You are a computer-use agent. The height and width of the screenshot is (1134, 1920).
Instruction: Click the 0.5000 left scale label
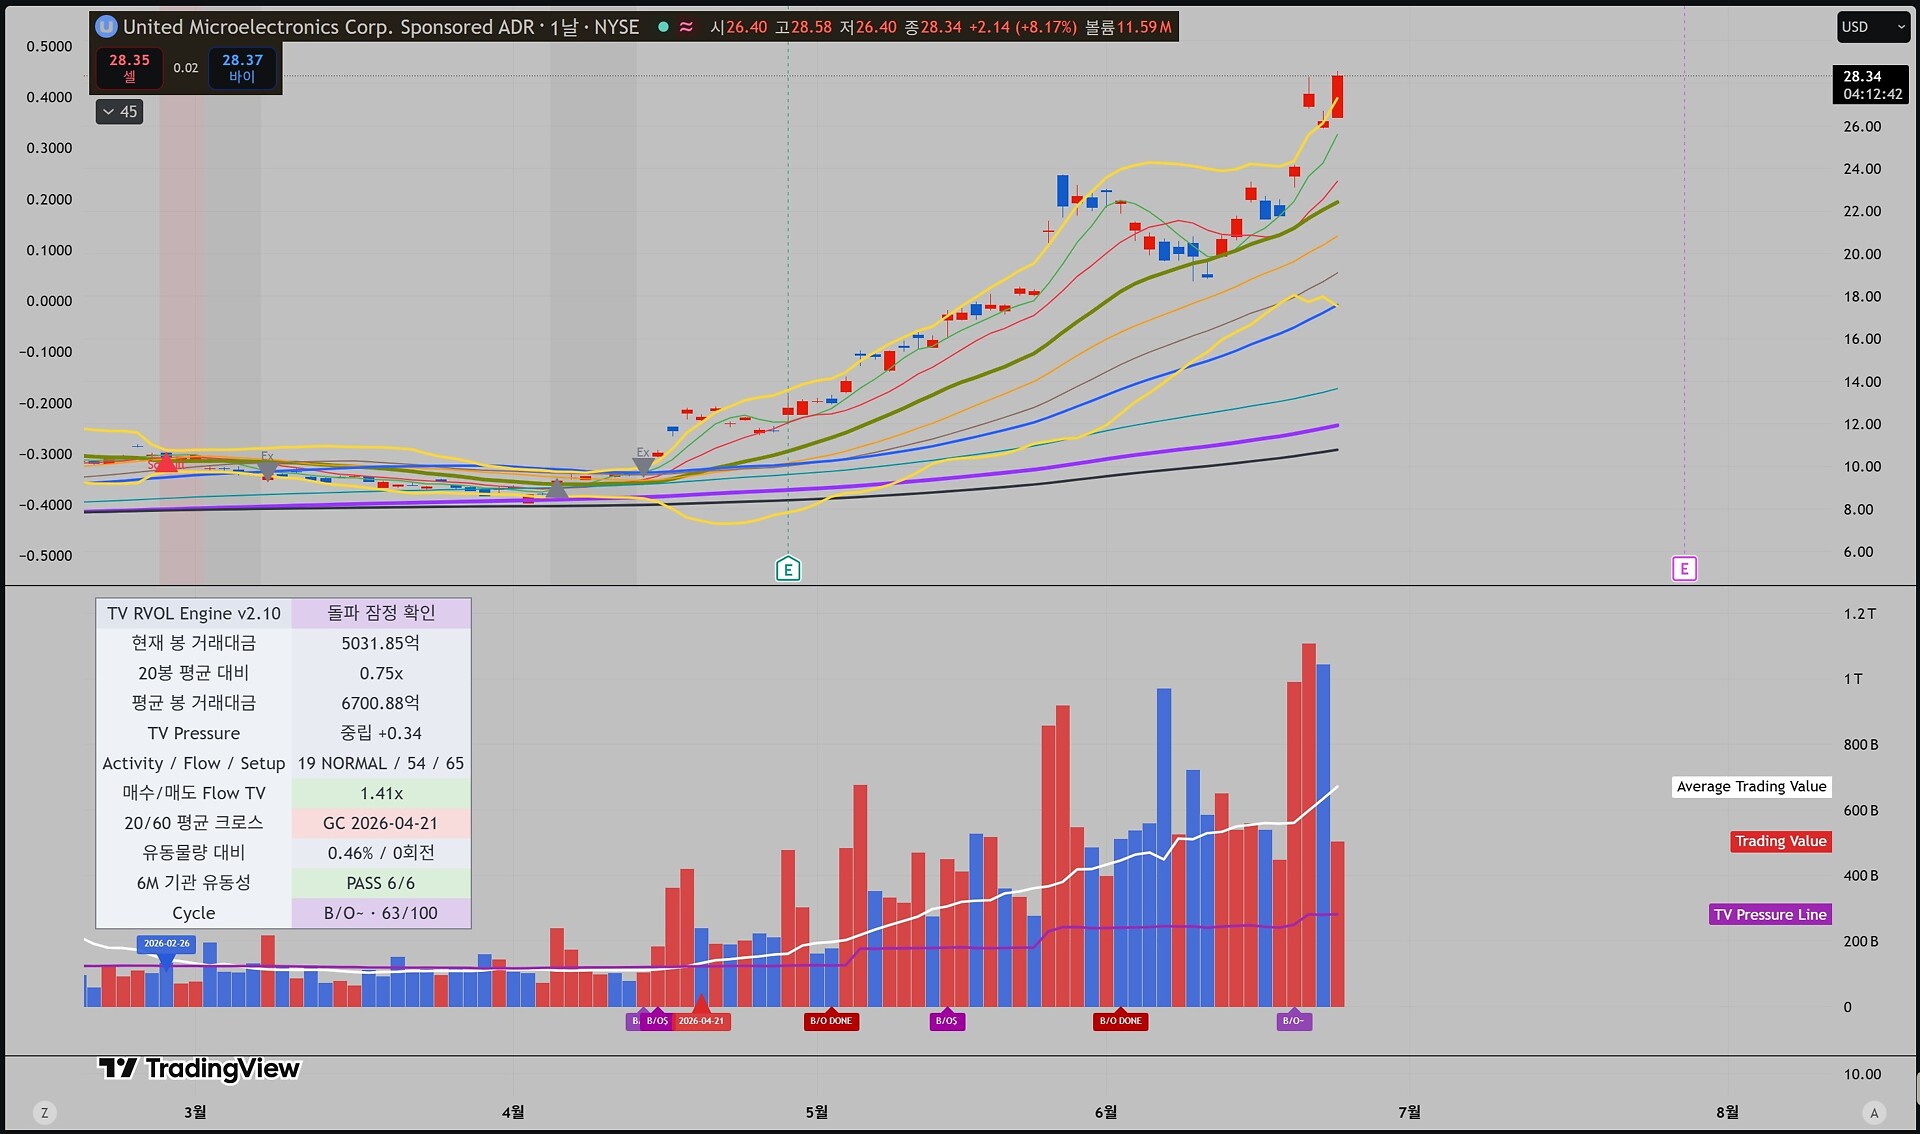pos(49,47)
